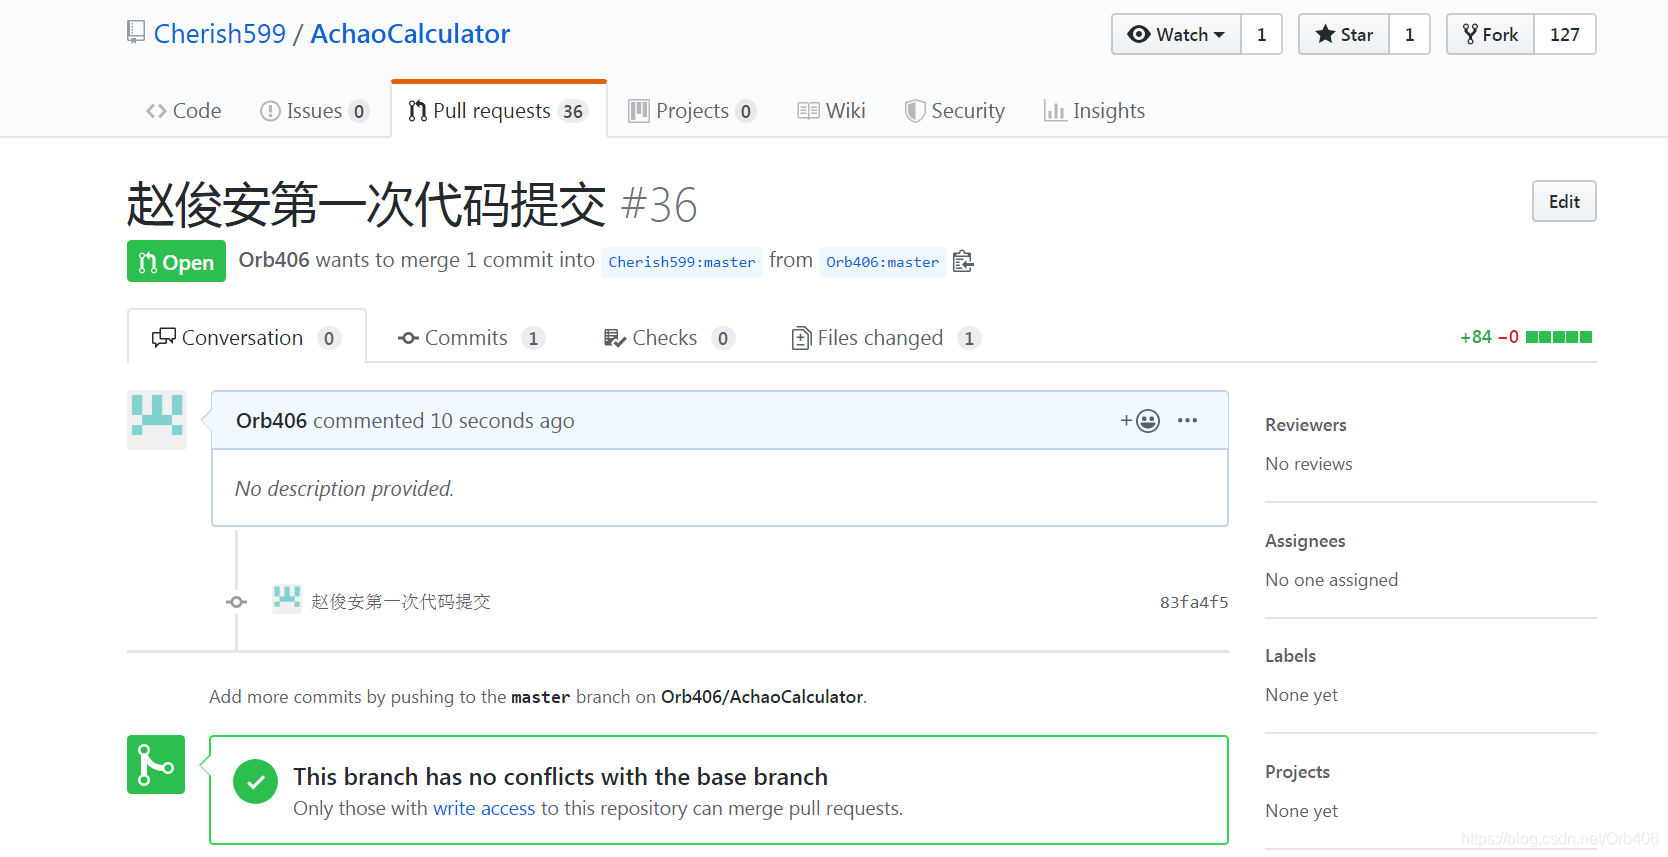The height and width of the screenshot is (857, 1668).
Task: View watchers count 1
Action: coord(1262,34)
